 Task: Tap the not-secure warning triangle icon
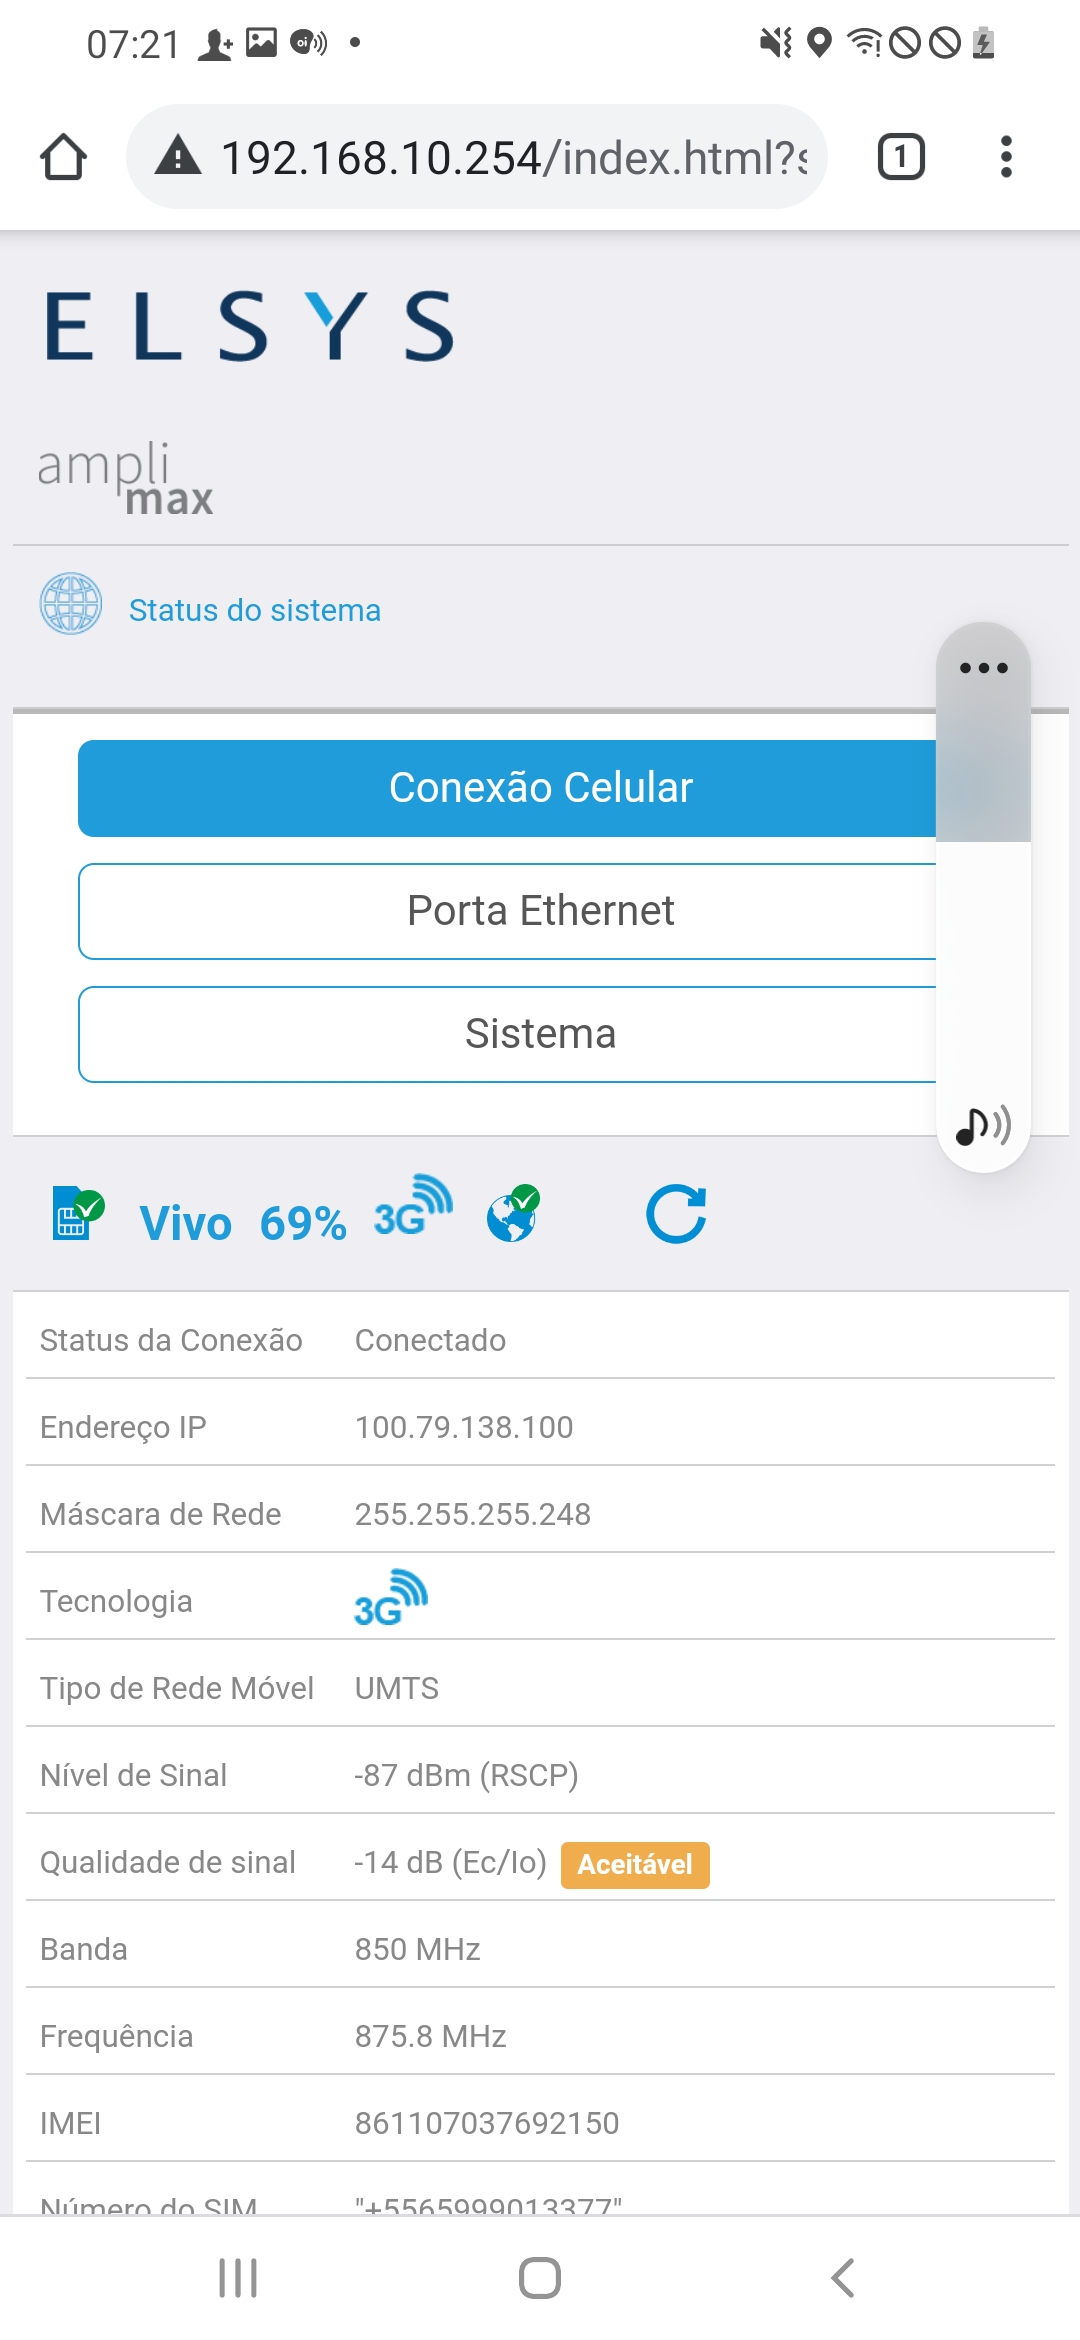(178, 156)
